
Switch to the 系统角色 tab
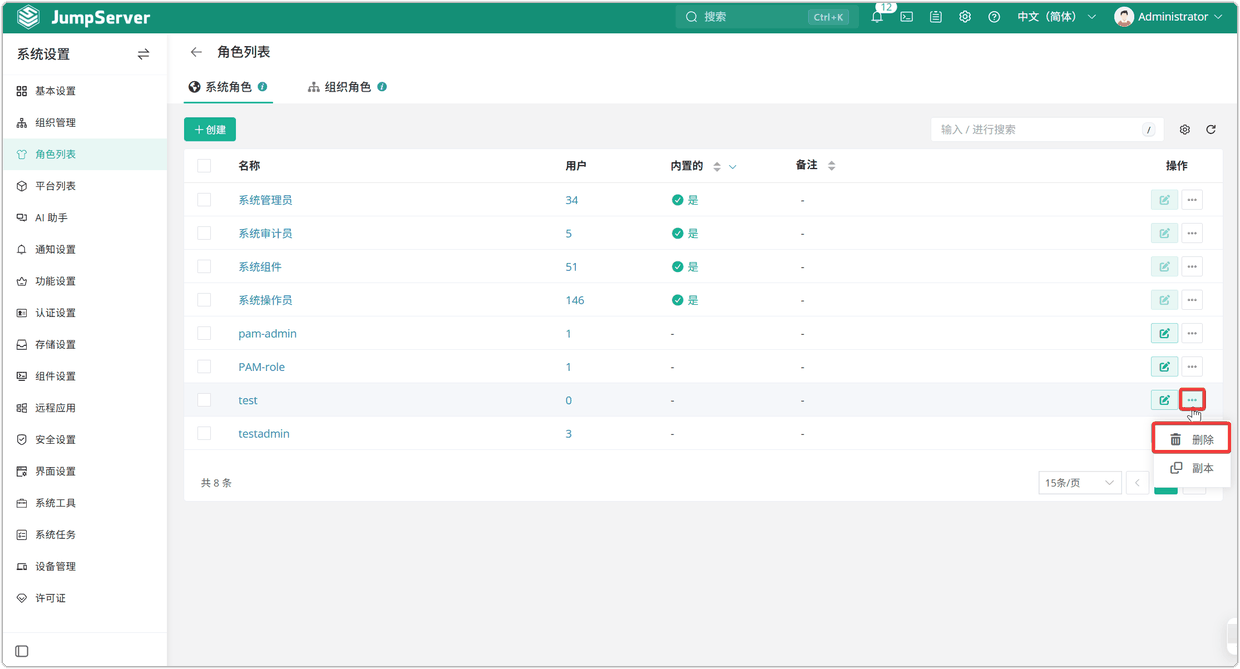coord(228,87)
